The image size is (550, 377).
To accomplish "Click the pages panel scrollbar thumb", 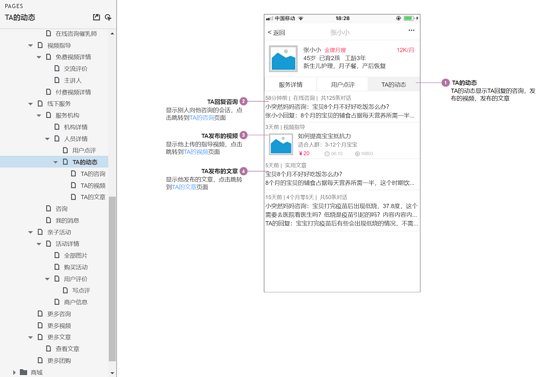I will click(112, 279).
